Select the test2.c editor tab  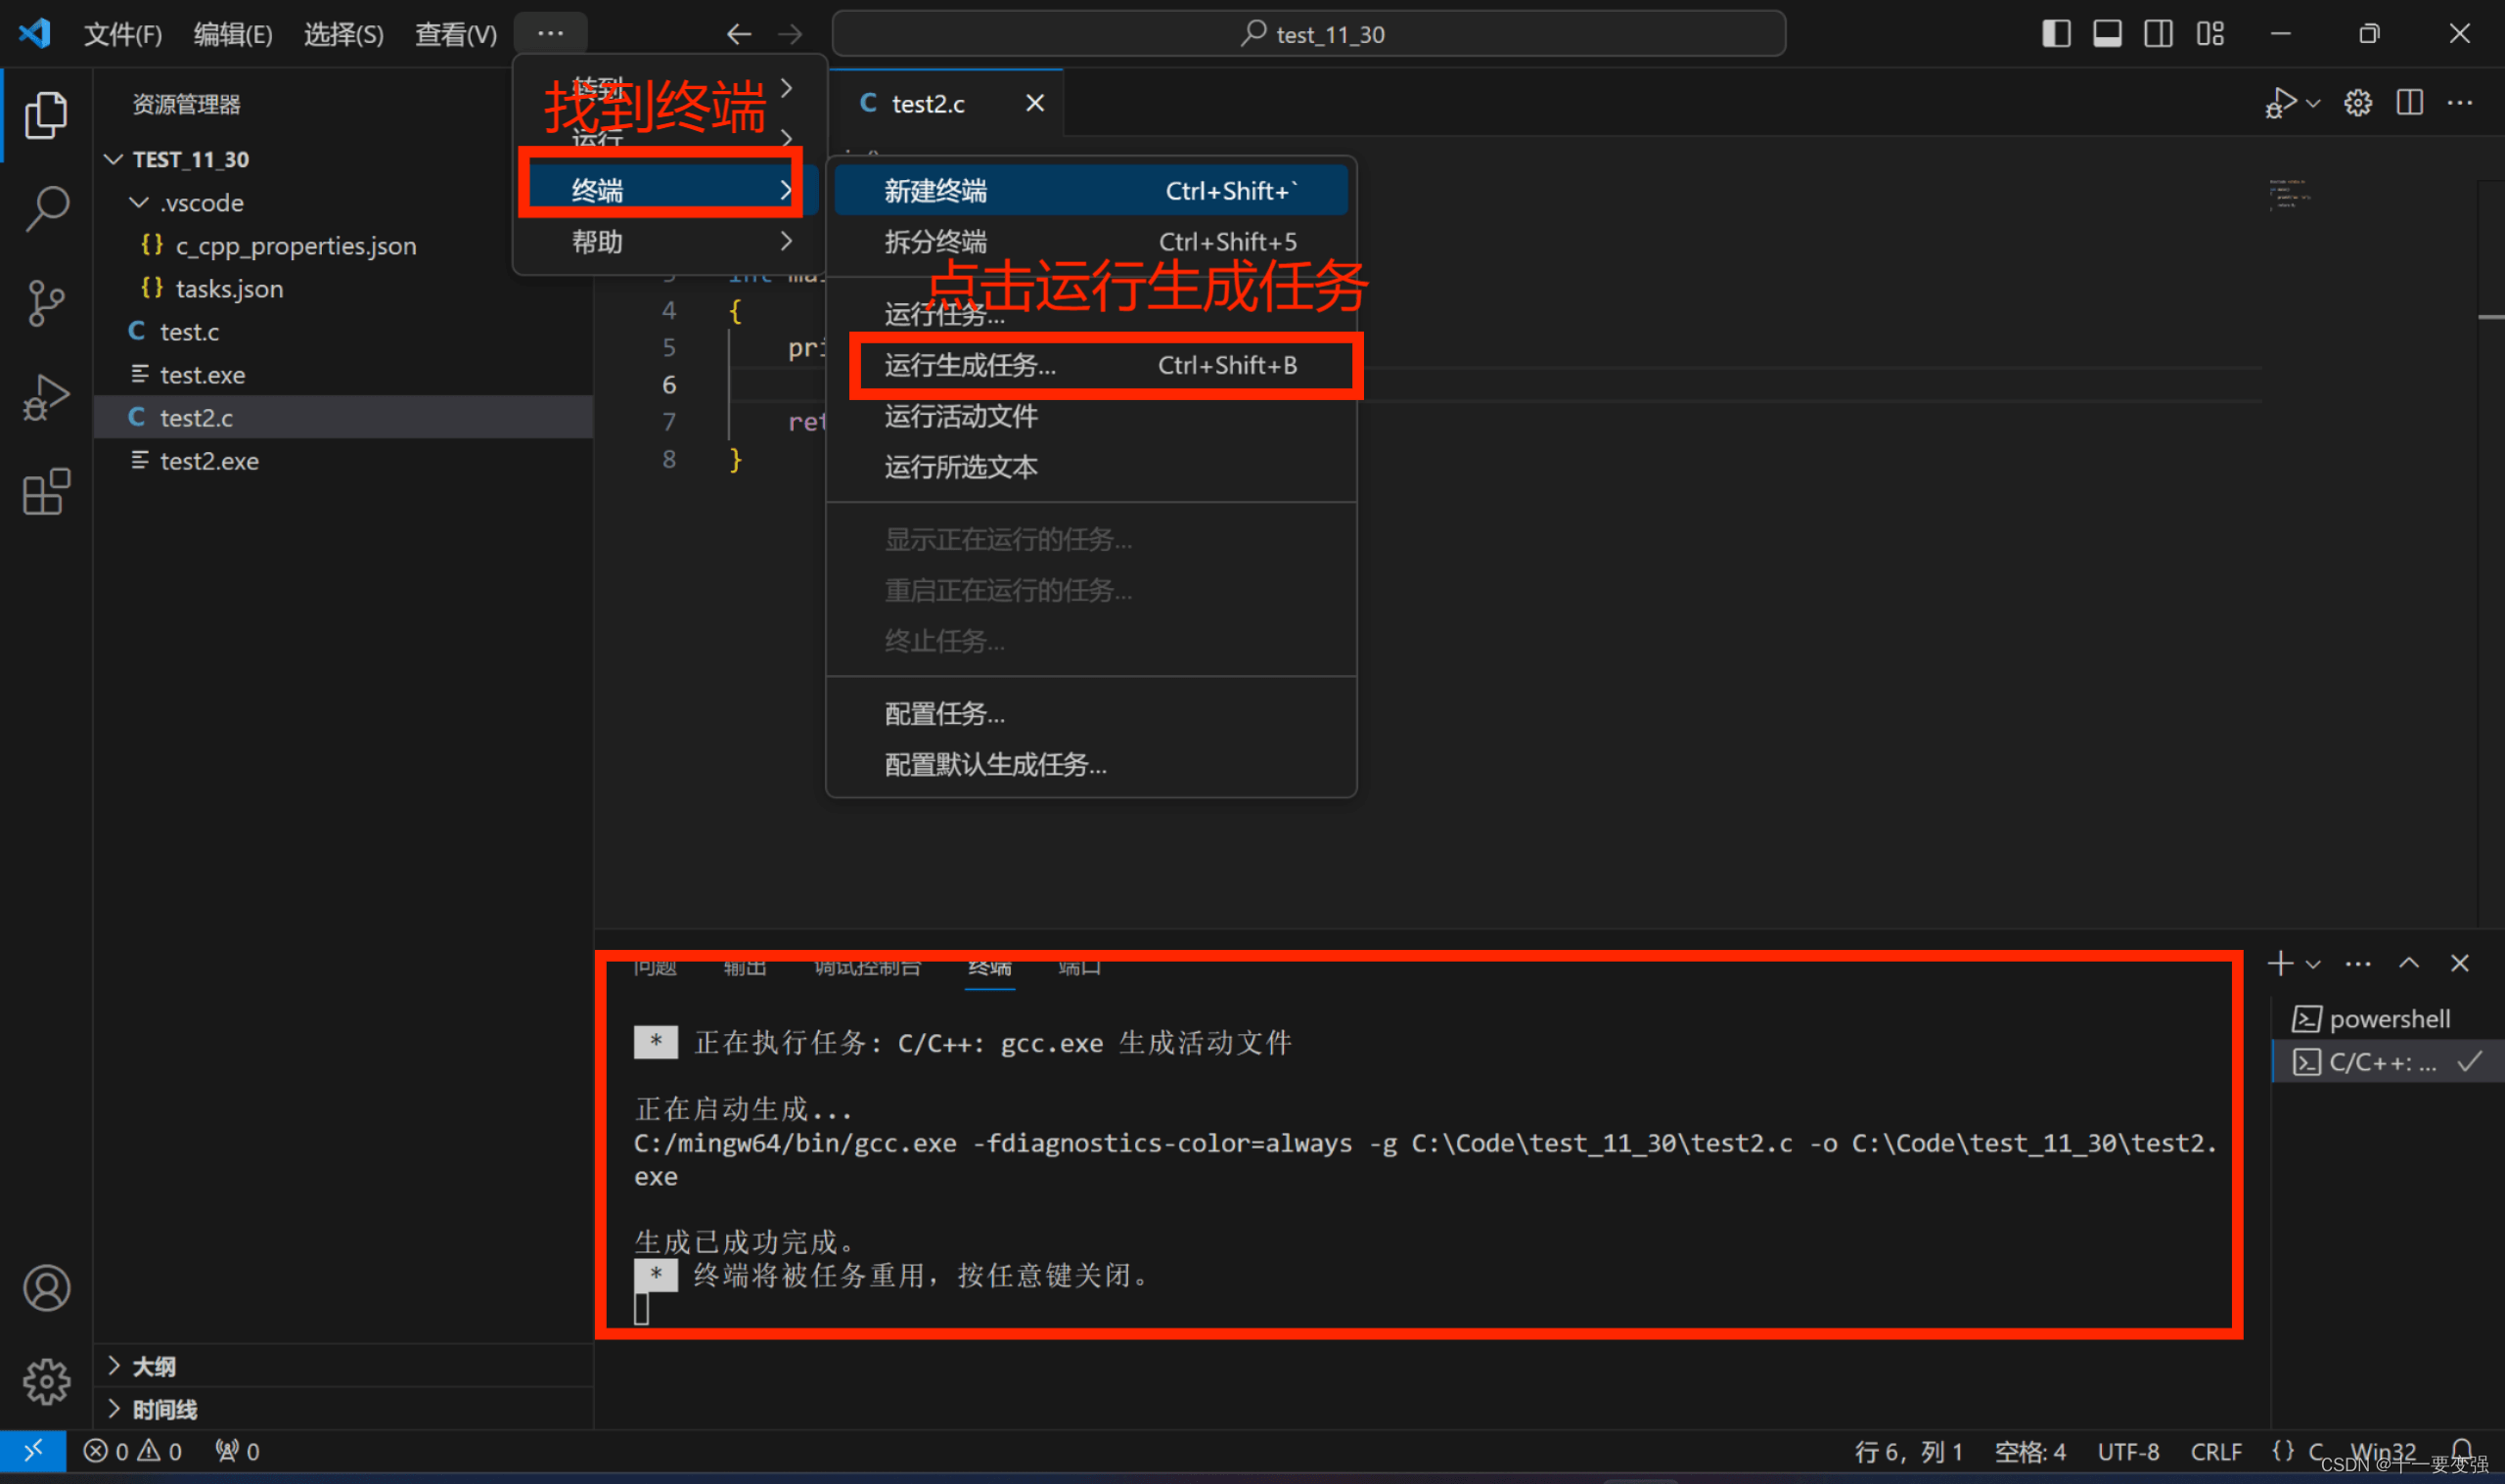click(945, 103)
